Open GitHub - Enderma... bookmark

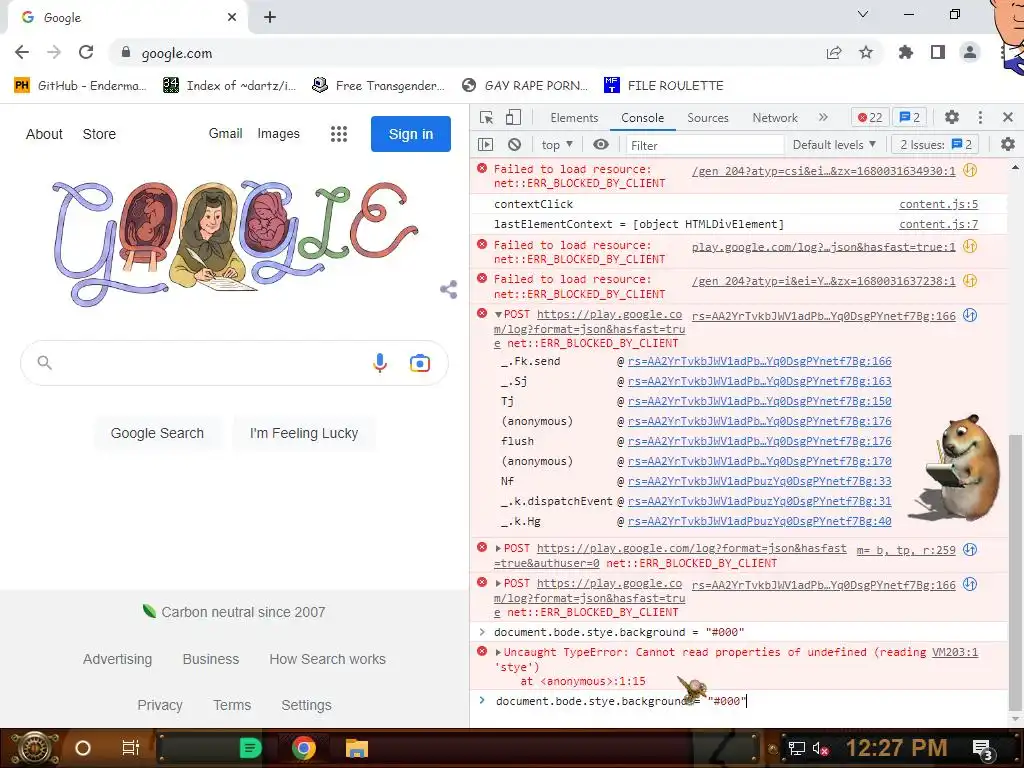coord(80,86)
